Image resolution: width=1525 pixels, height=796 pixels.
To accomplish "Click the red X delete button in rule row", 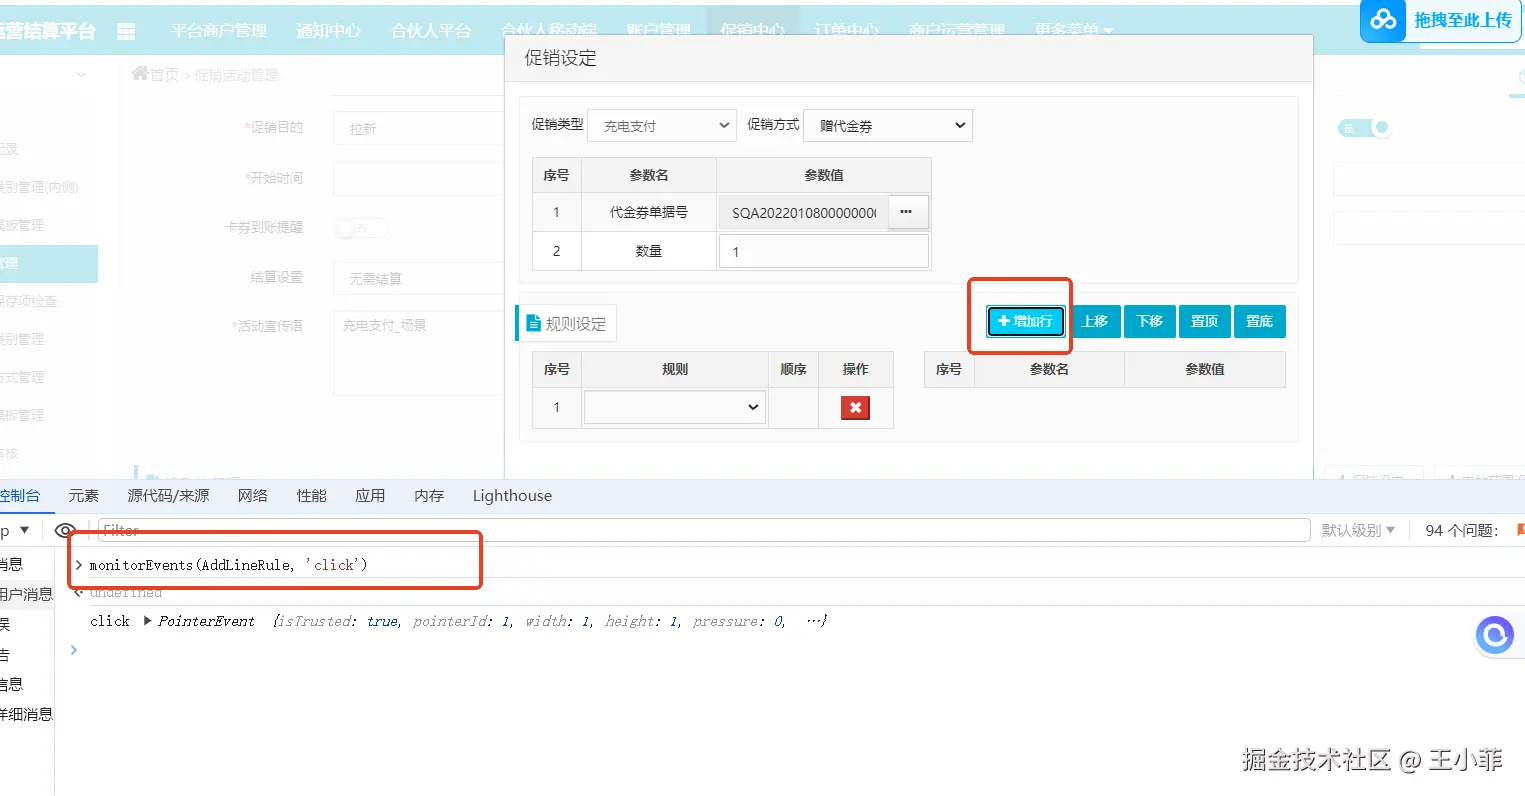I will point(855,408).
